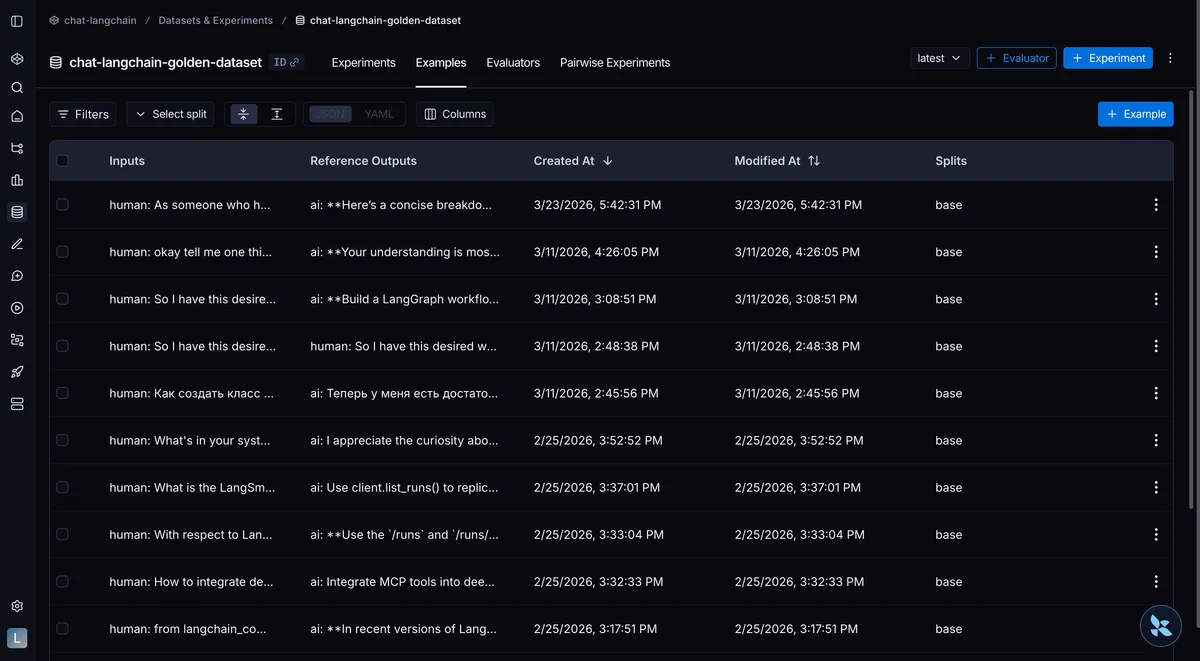The width and height of the screenshot is (1200, 661).
Task: Switch to the Experiments tab
Action: click(363, 62)
